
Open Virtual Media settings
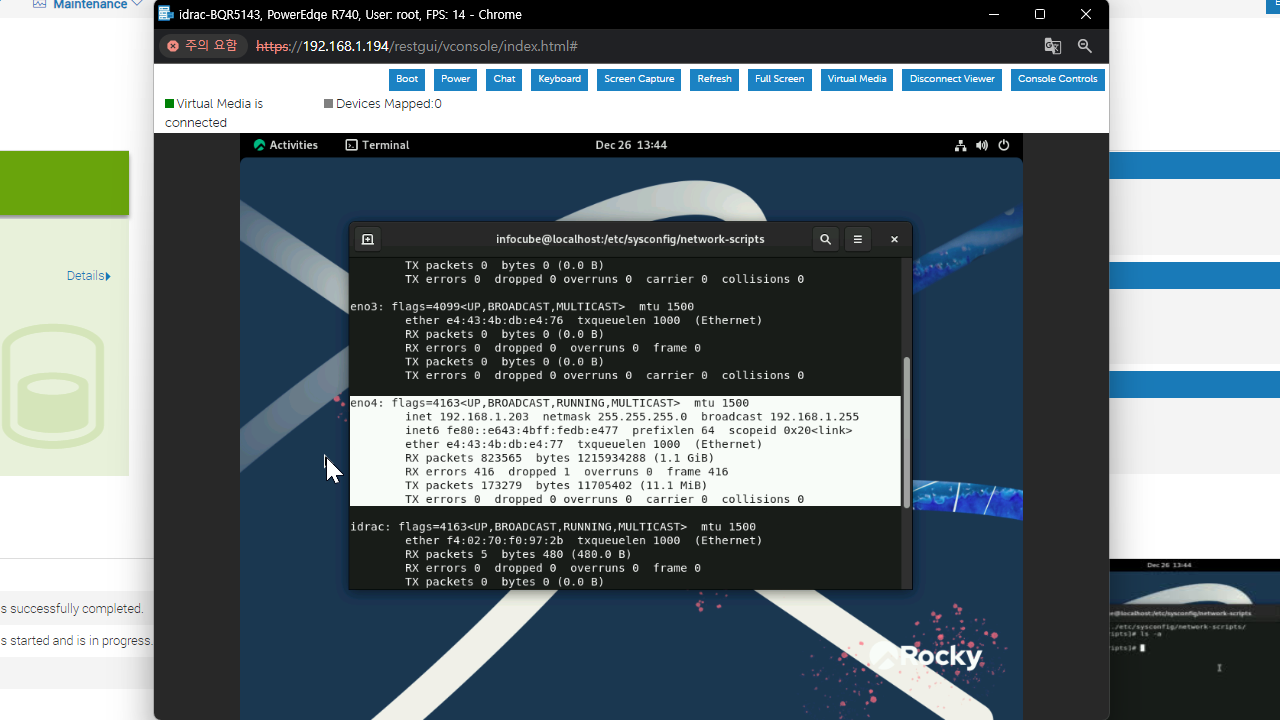point(857,80)
